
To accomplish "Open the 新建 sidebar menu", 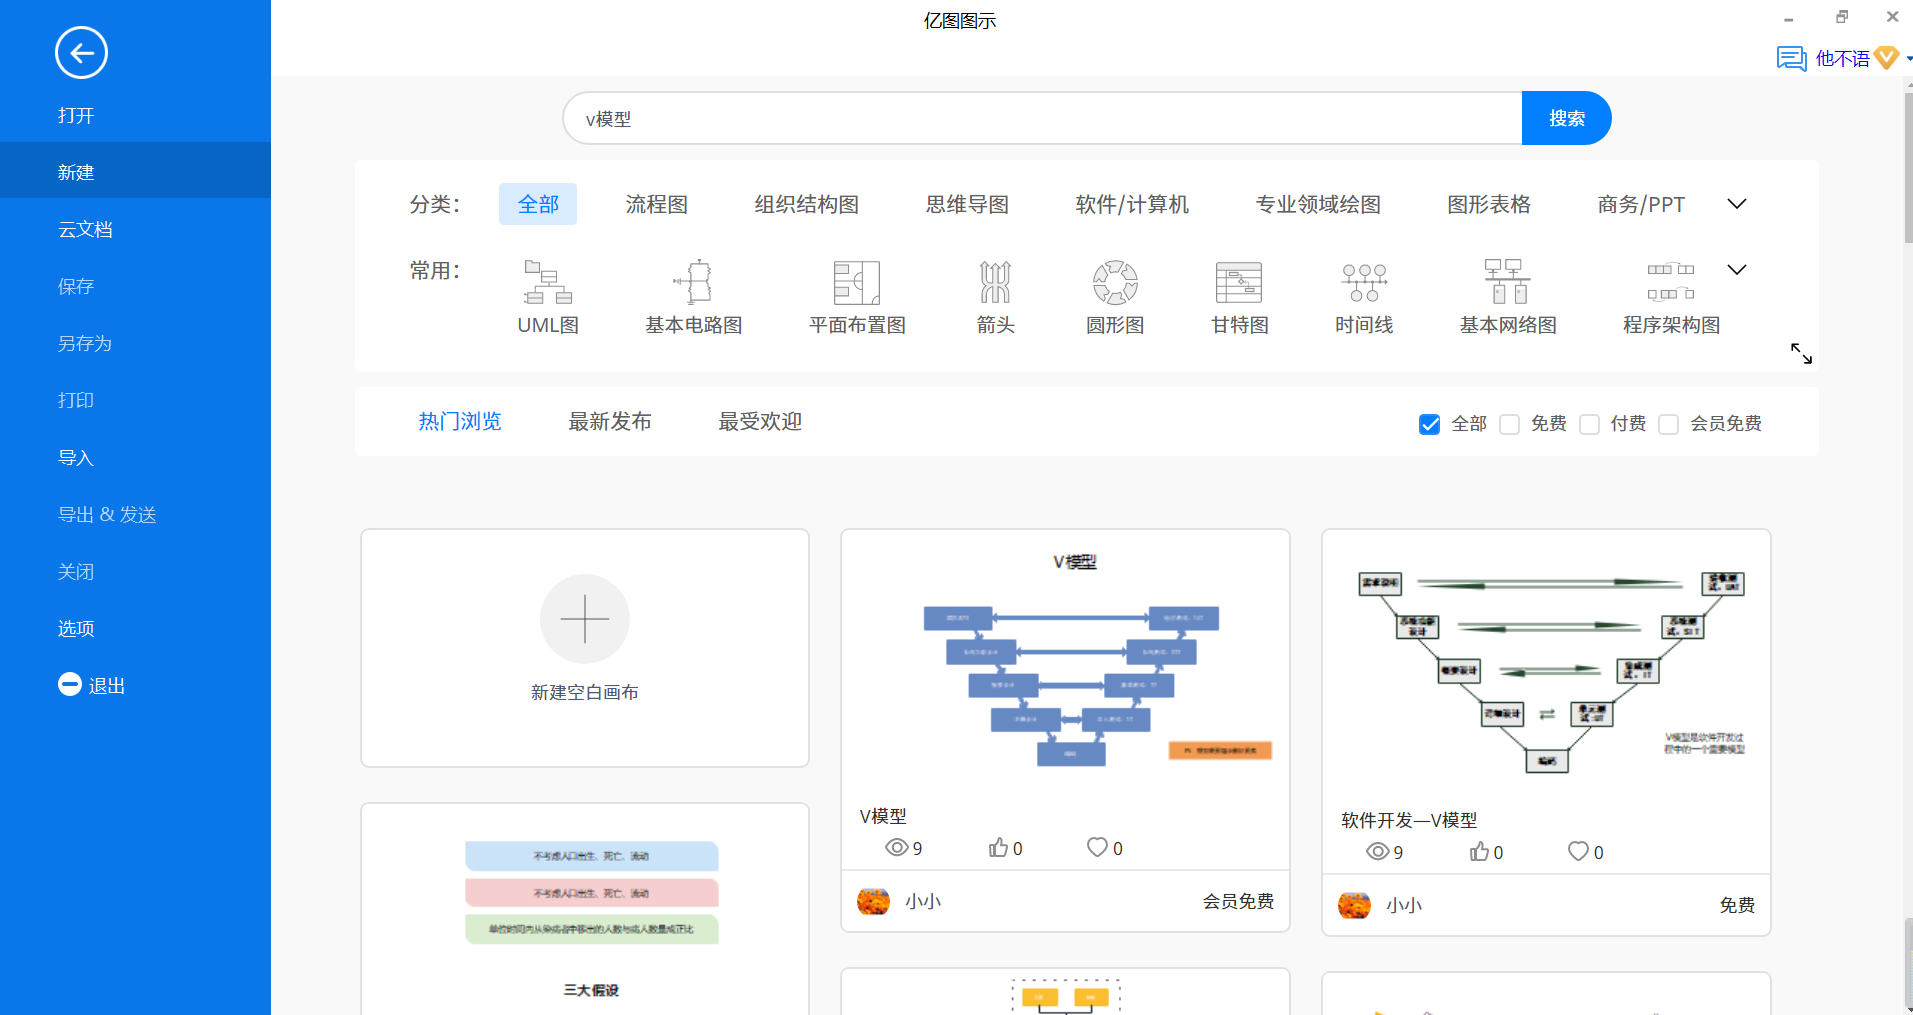I will coord(135,172).
